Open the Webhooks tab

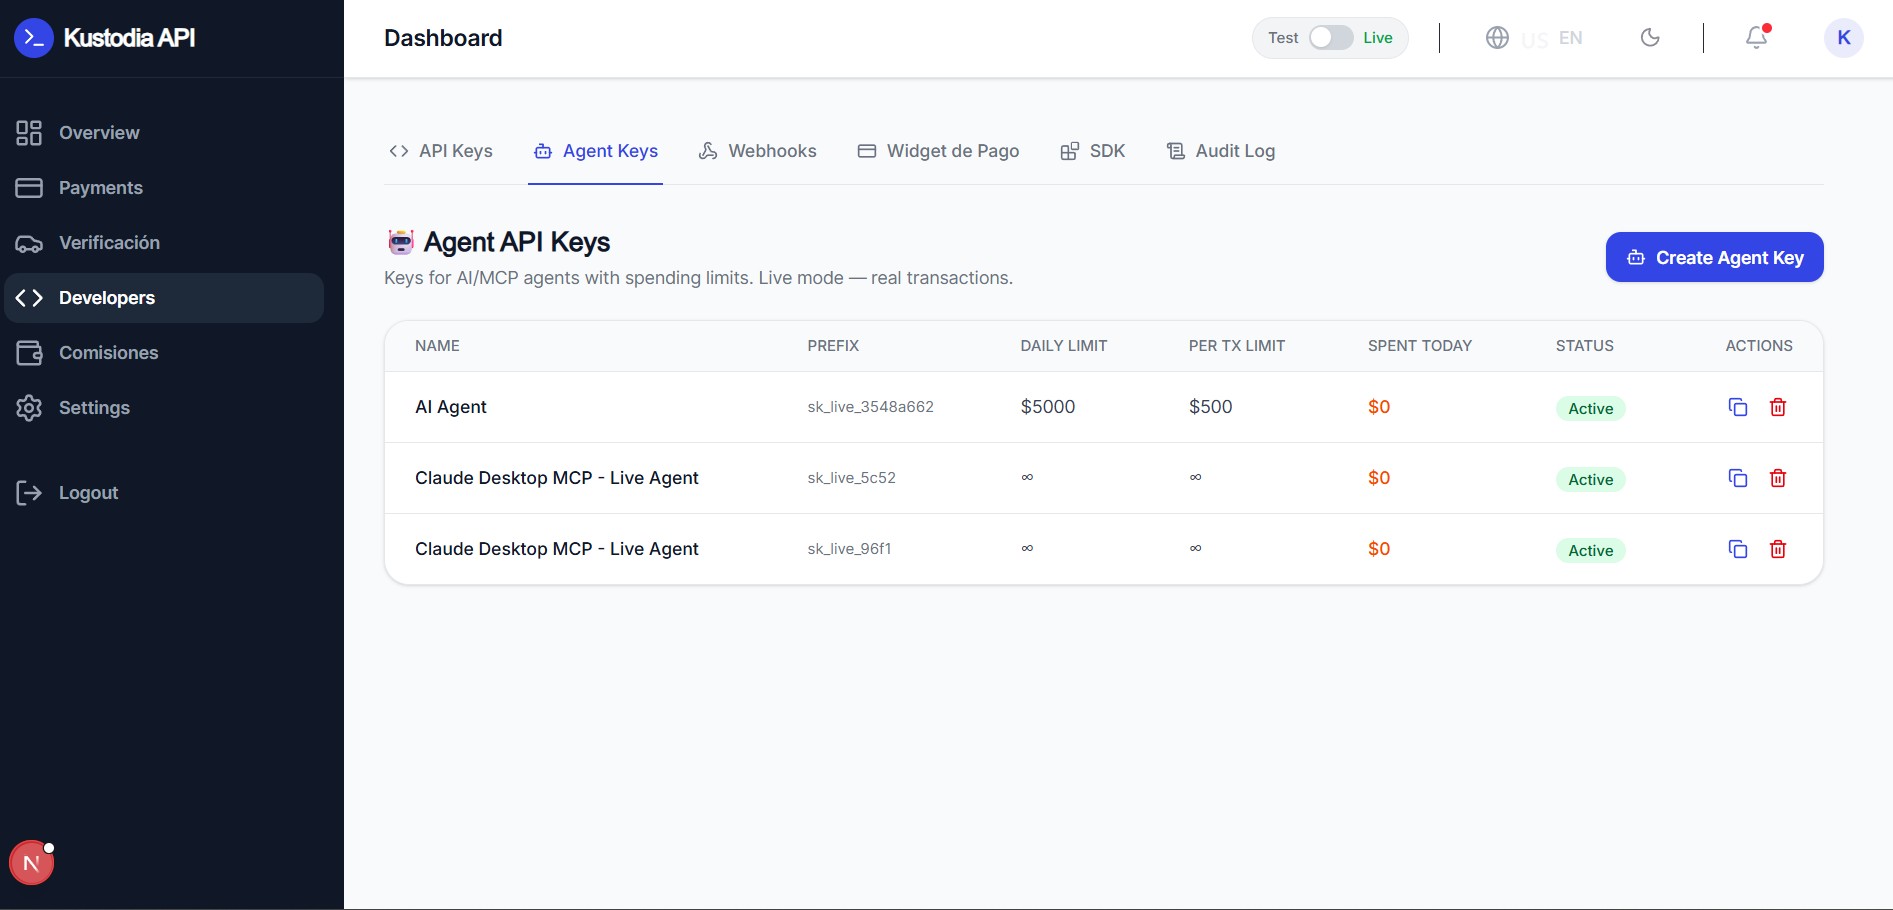pyautogui.click(x=758, y=151)
